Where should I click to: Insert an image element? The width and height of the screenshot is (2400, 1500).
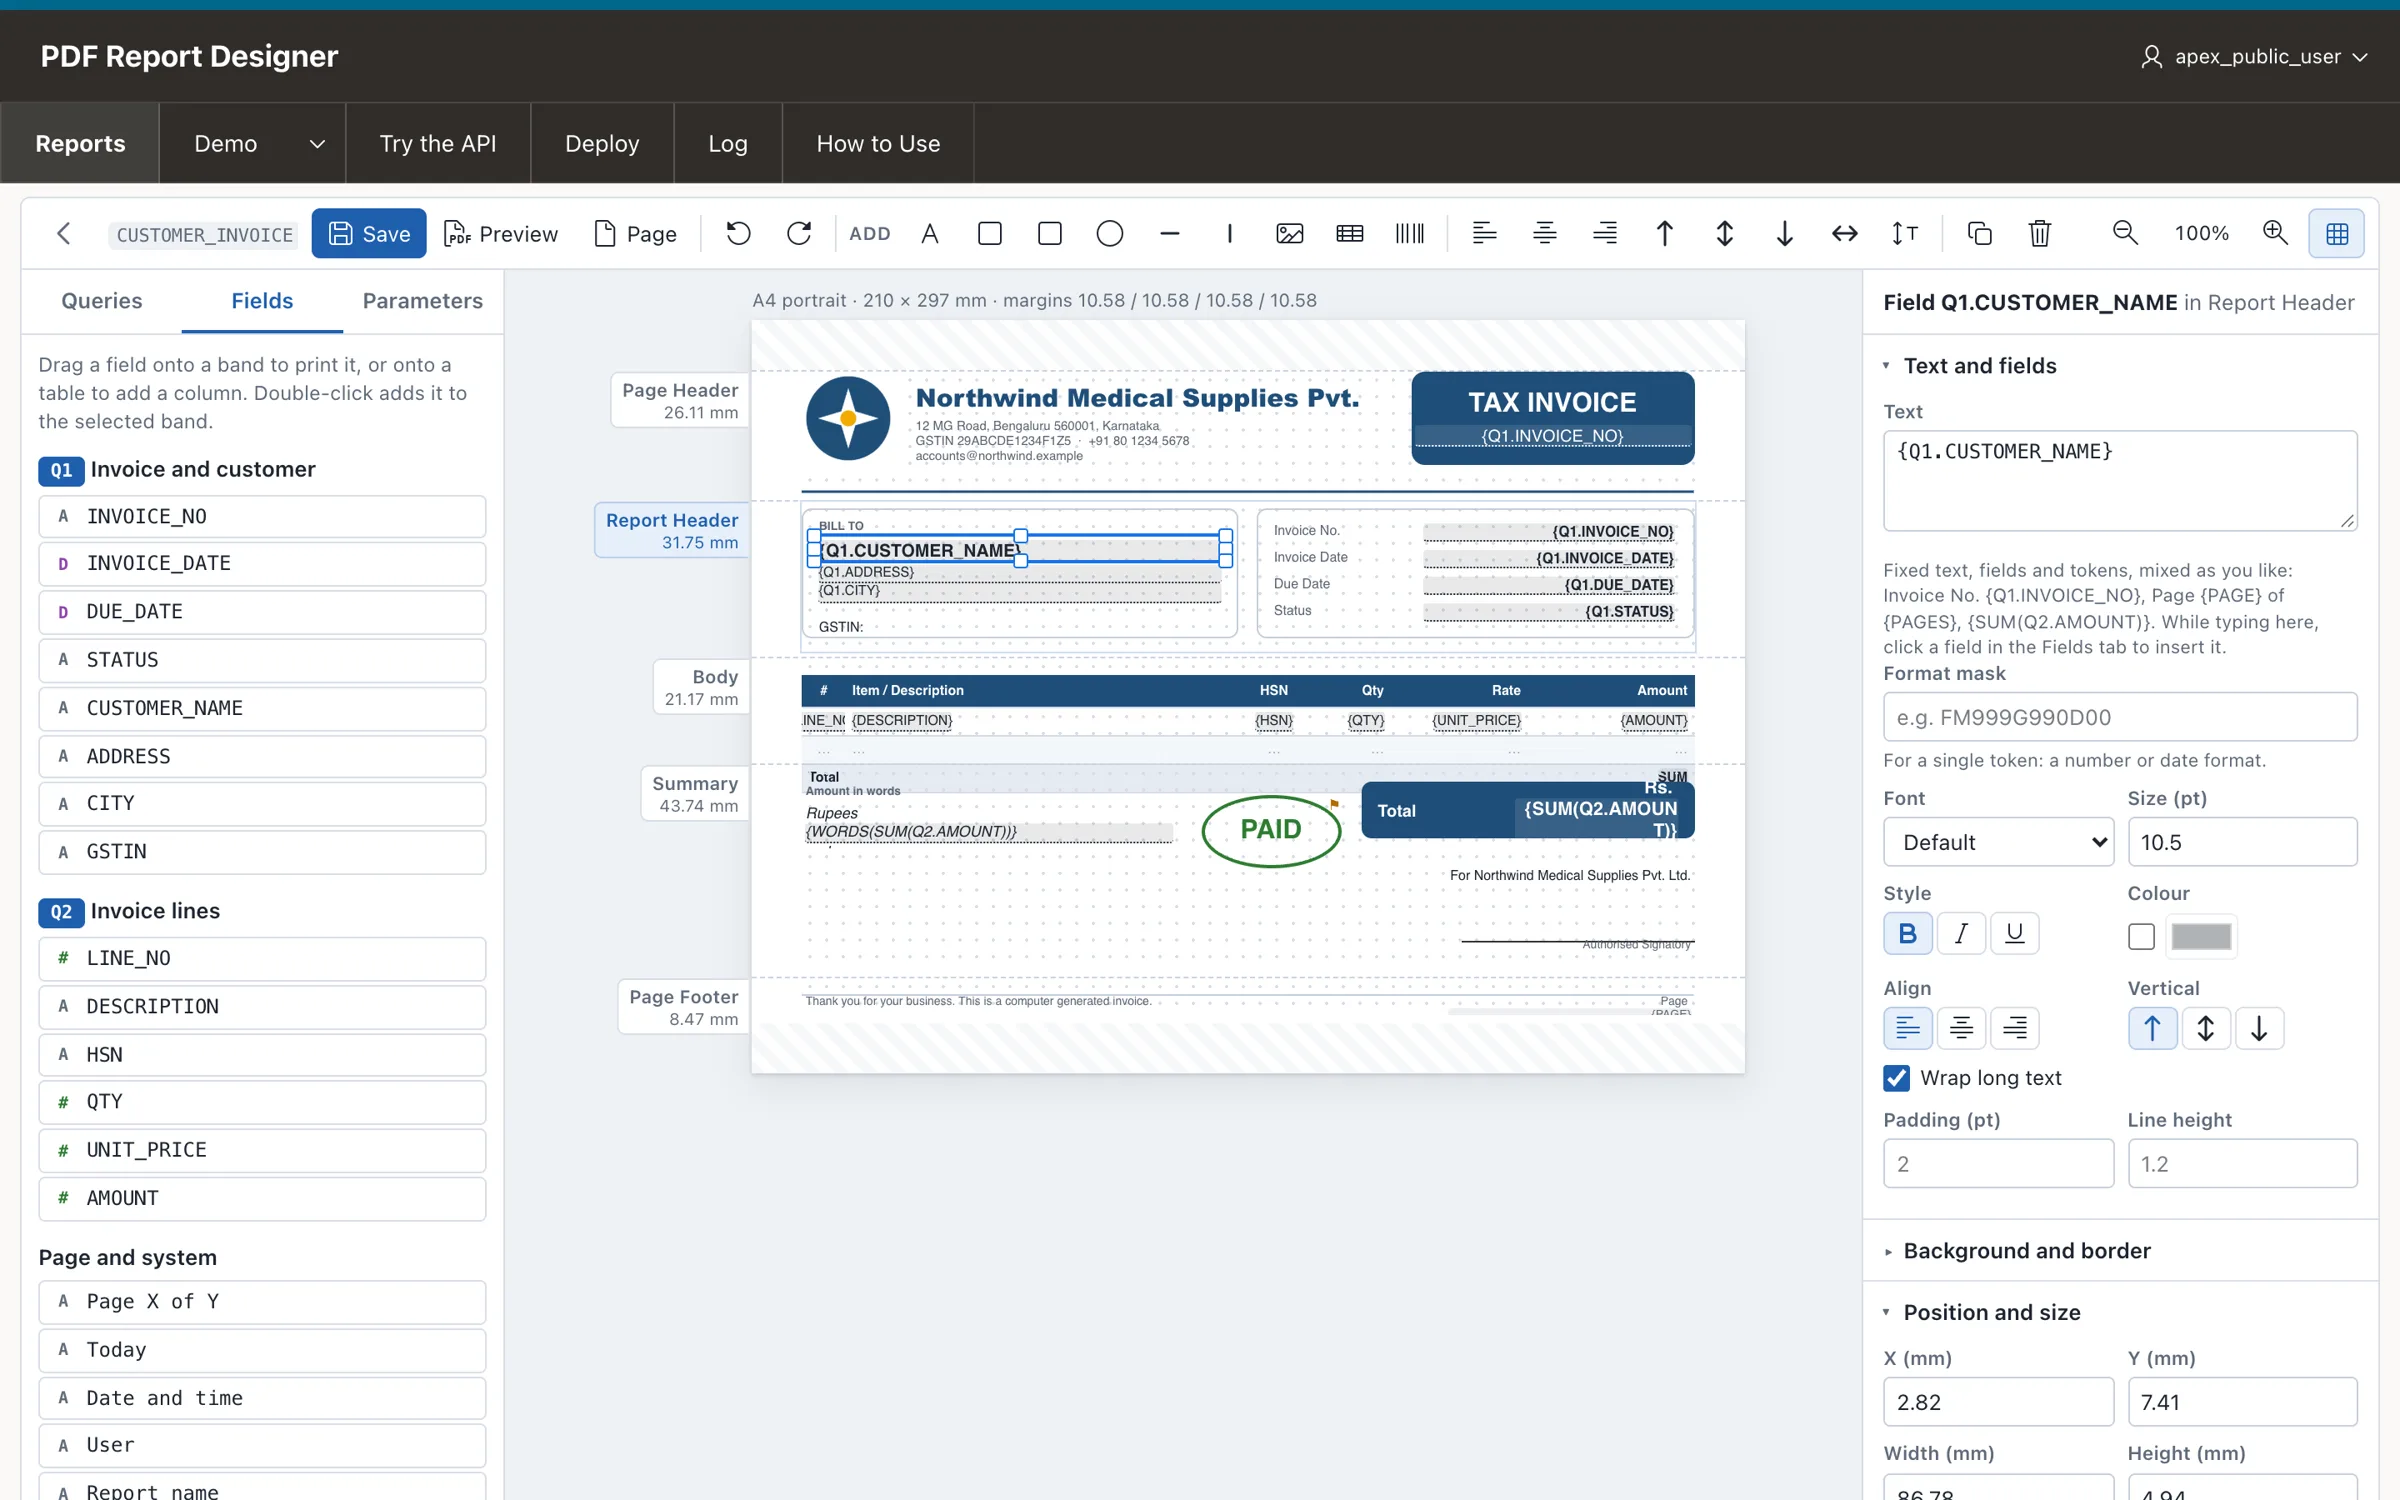(x=1290, y=233)
